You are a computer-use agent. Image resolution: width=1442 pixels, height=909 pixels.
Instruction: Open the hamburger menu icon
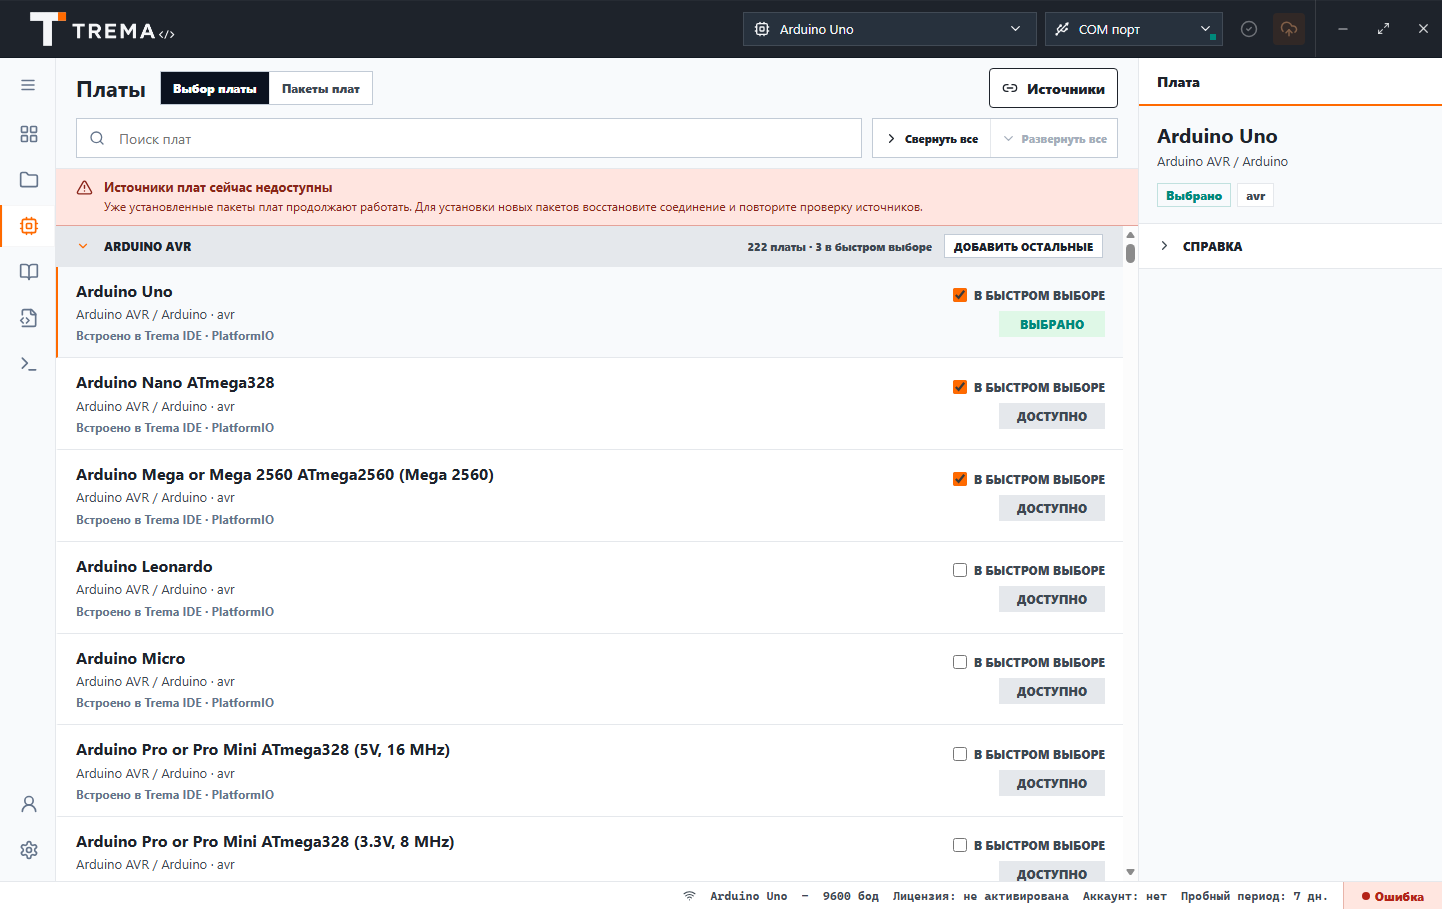pyautogui.click(x=28, y=85)
